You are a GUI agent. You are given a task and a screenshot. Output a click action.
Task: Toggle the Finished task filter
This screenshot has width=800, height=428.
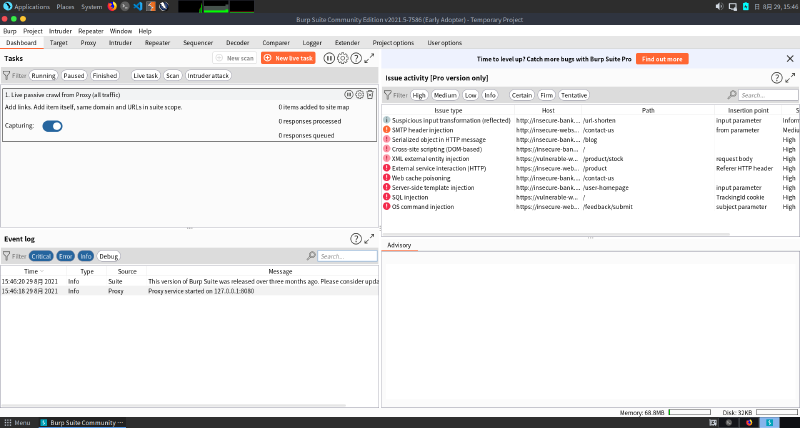(105, 75)
